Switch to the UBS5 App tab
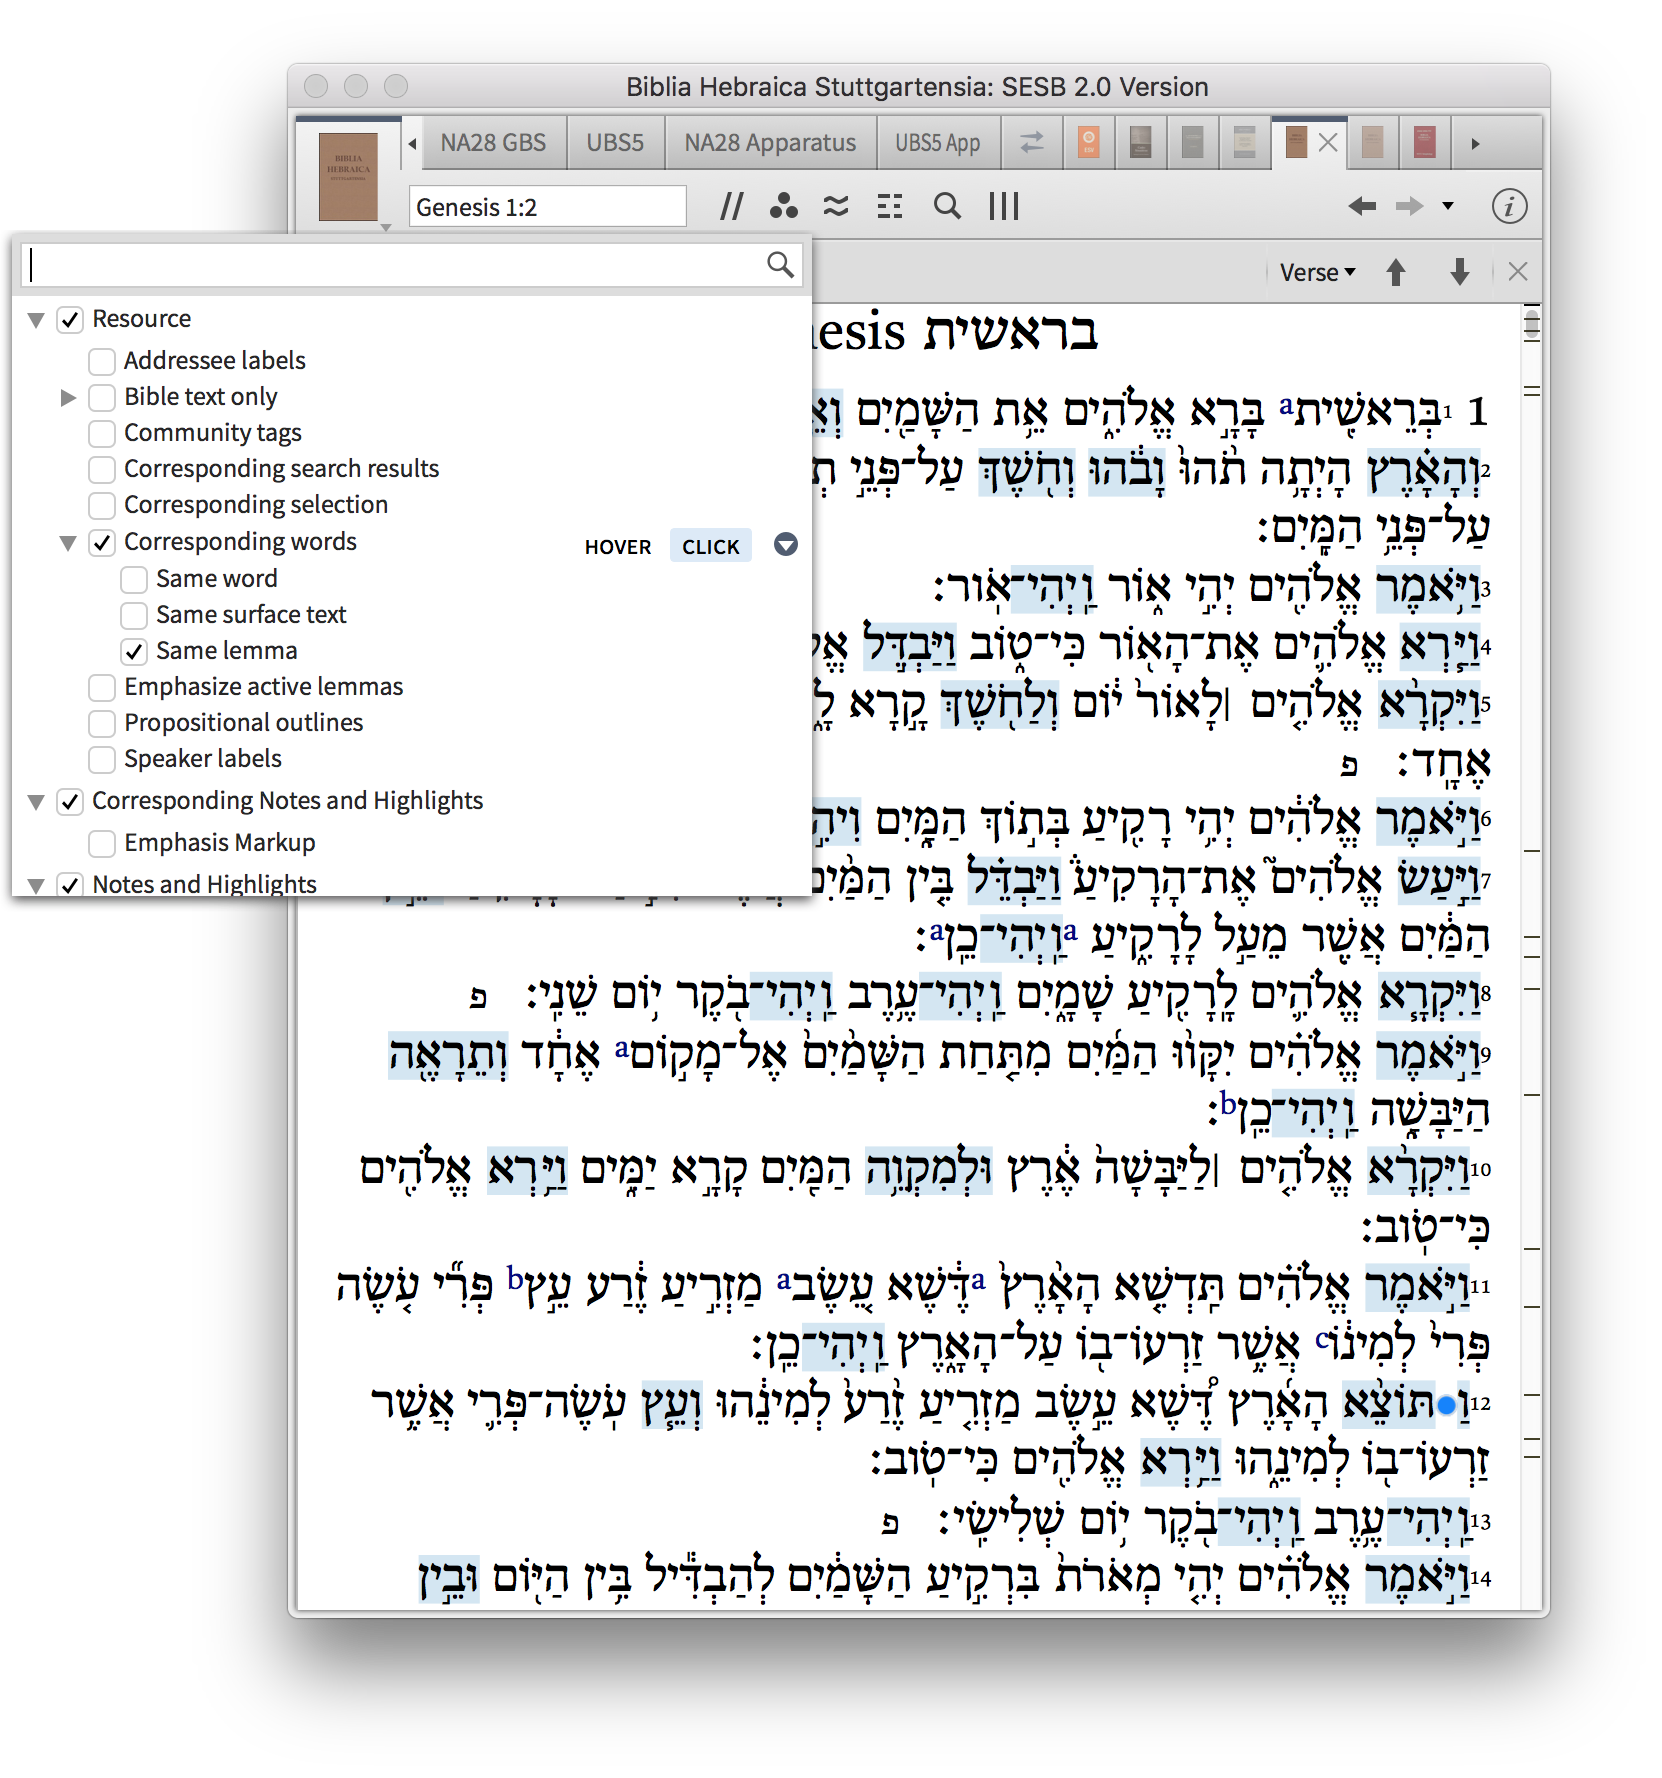Image resolution: width=1662 pixels, height=1778 pixels. [937, 143]
